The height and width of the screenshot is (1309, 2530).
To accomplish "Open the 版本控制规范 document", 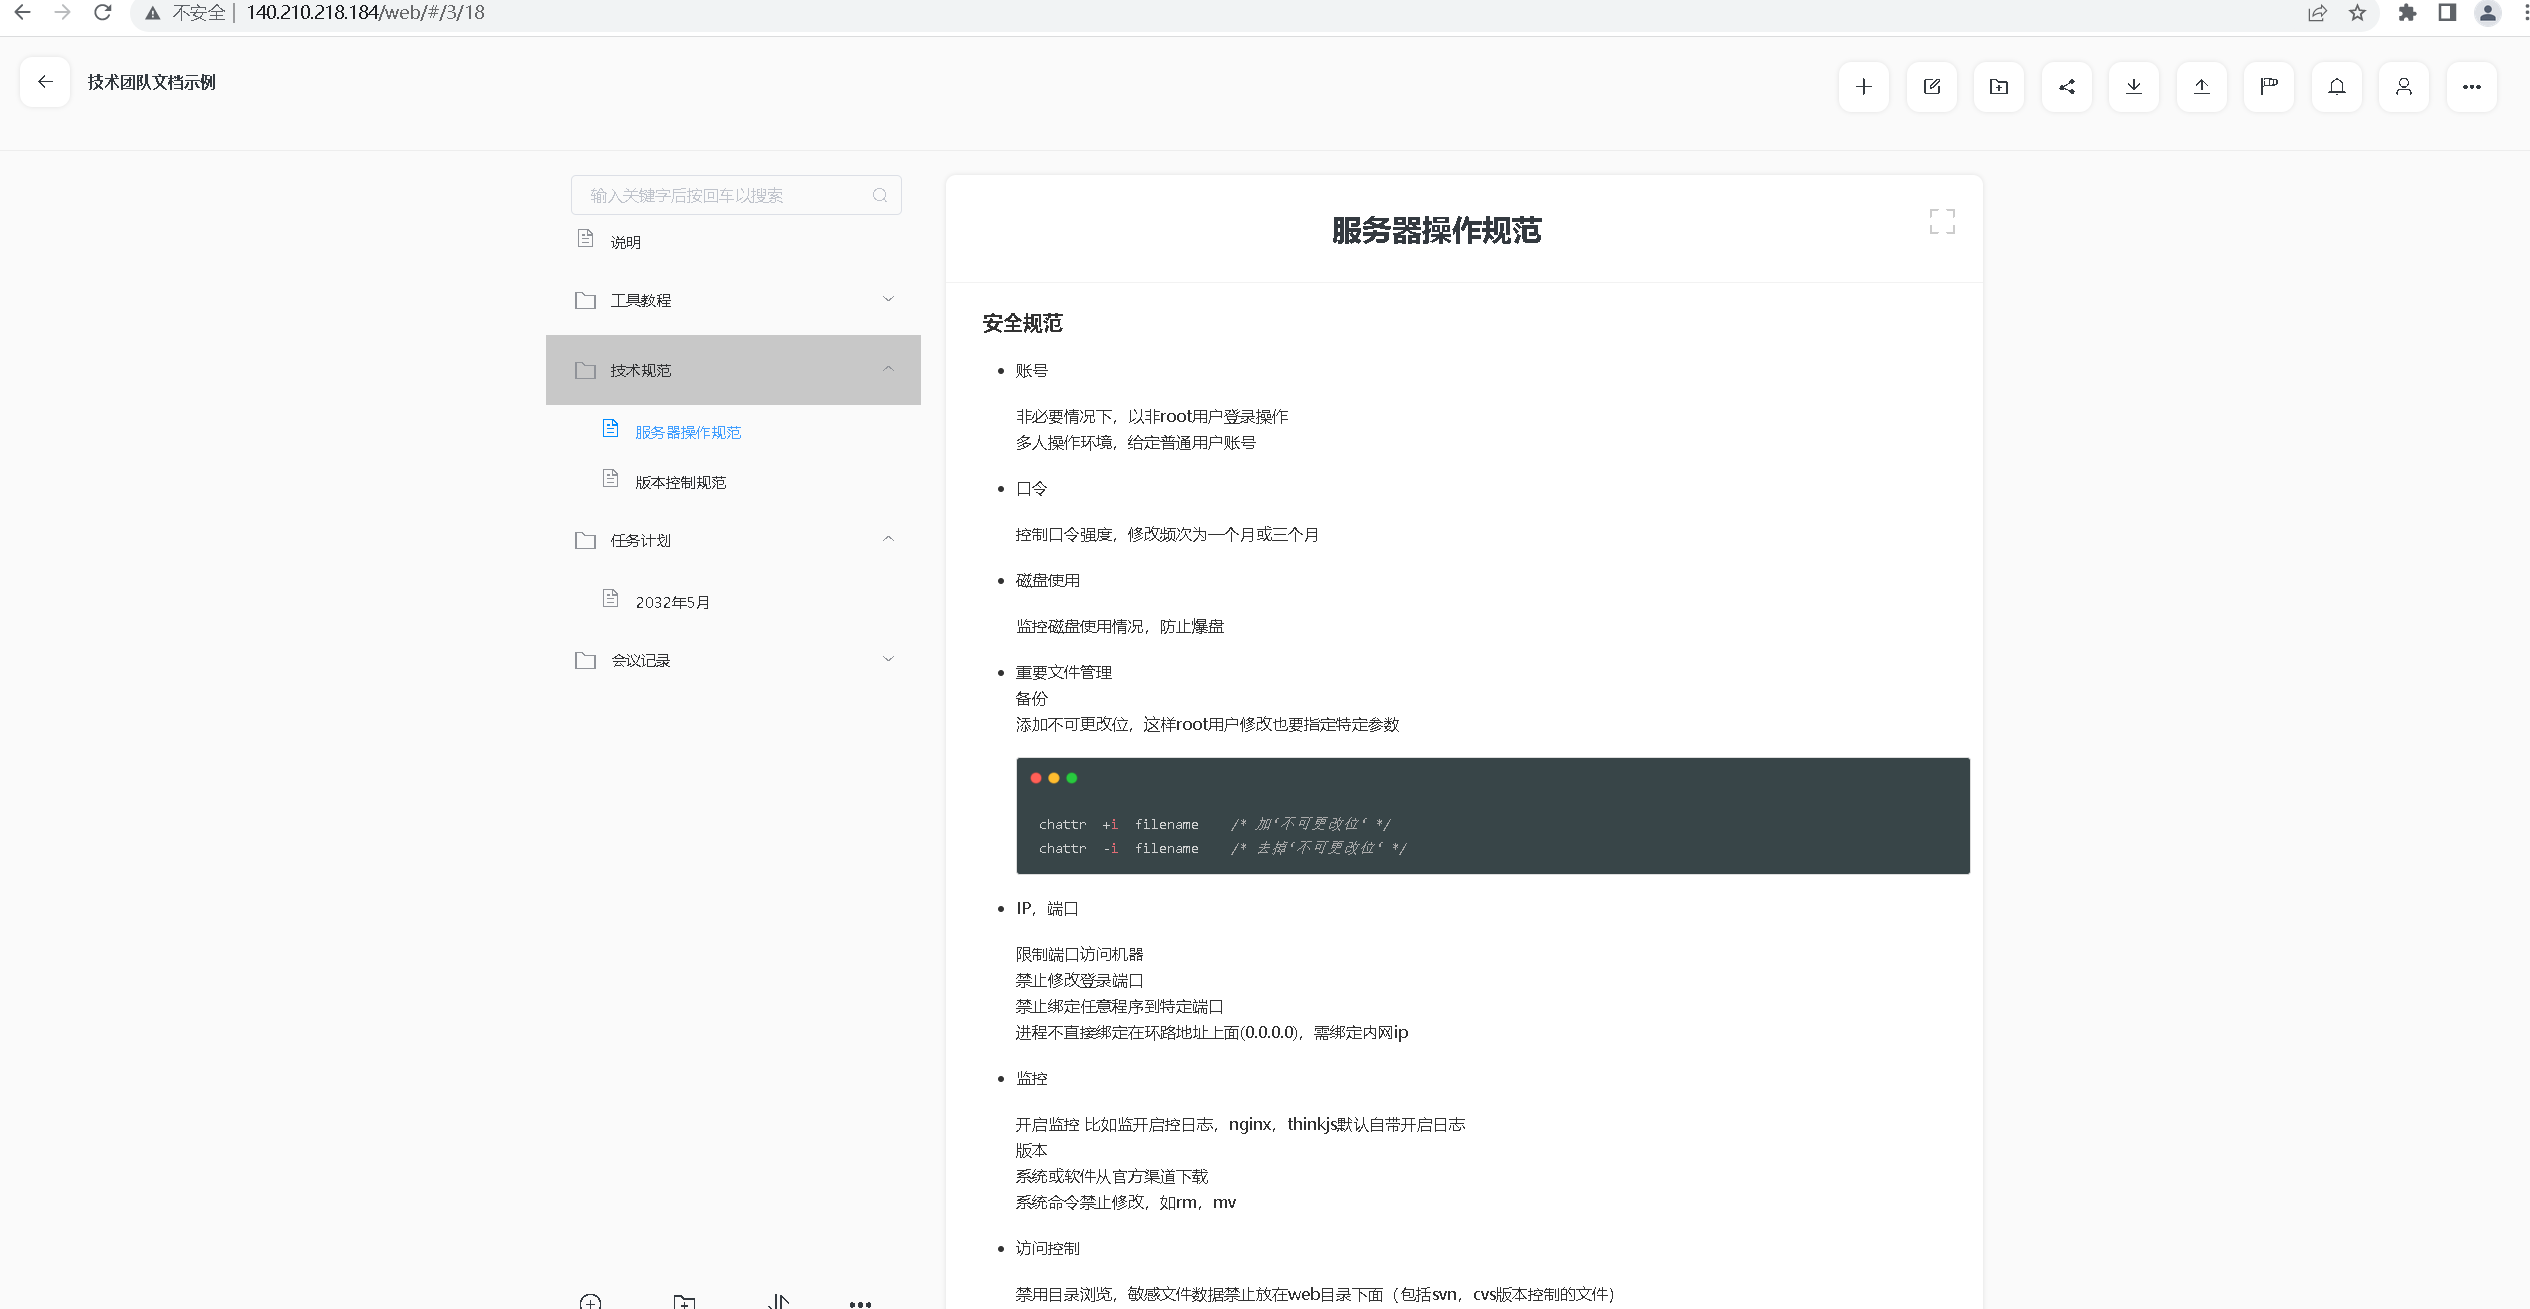I will click(680, 482).
